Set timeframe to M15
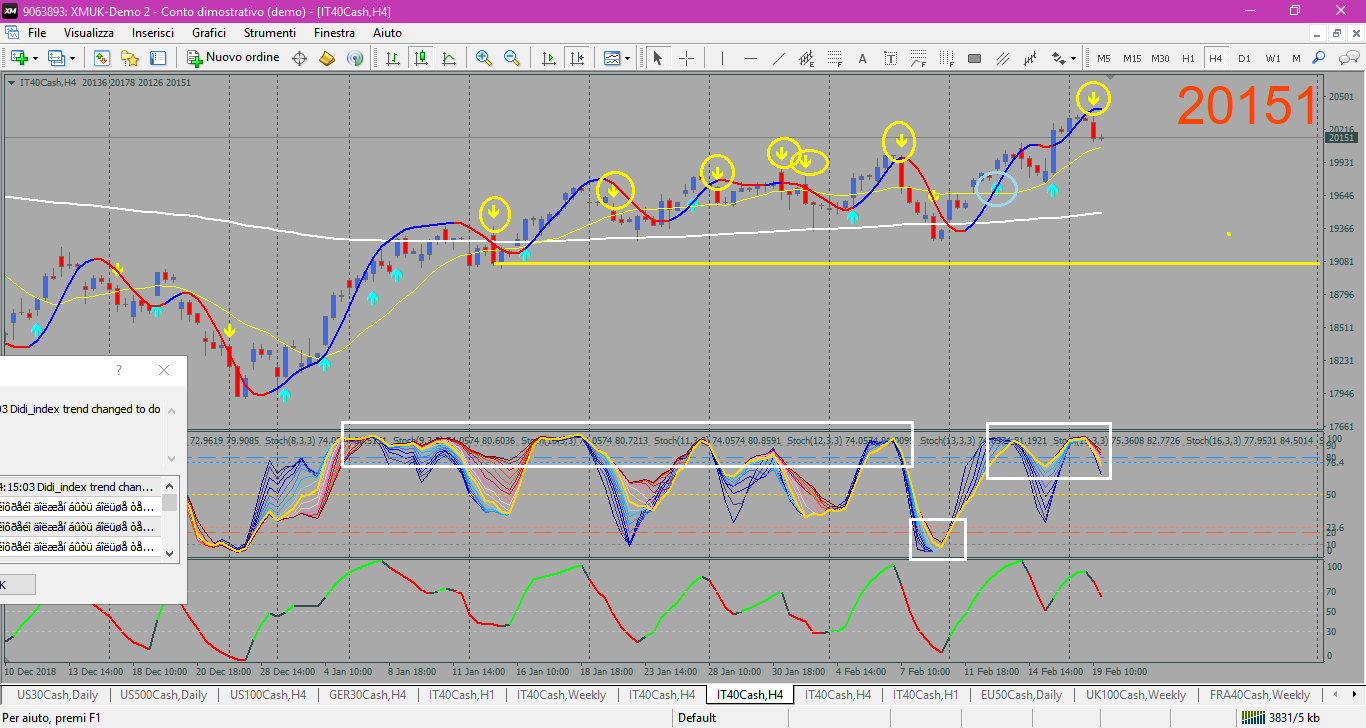The image size is (1366, 728). pyautogui.click(x=1132, y=58)
